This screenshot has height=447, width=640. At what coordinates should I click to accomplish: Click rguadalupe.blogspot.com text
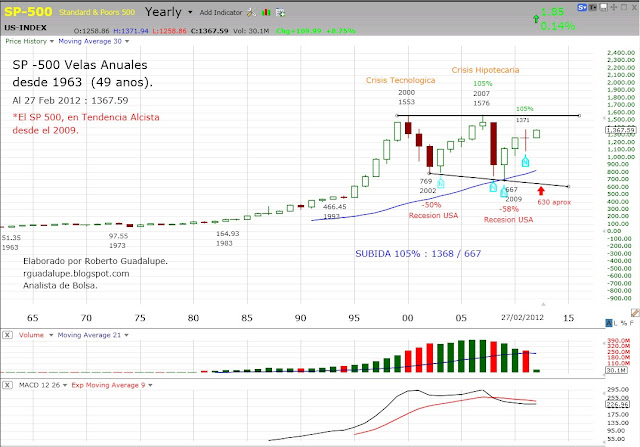point(76,274)
